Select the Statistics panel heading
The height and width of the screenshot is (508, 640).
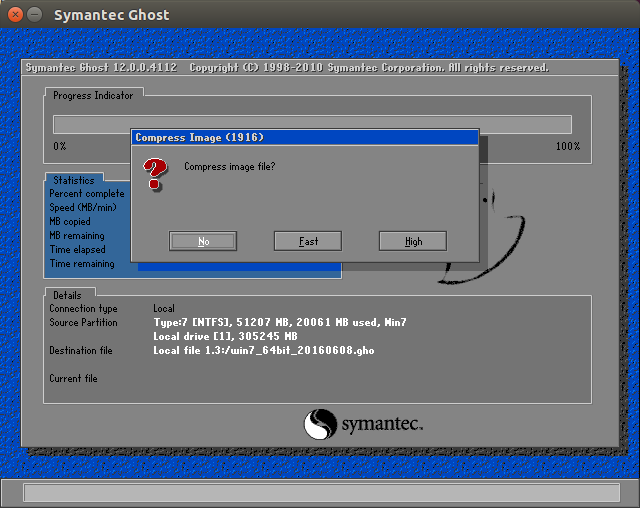74,180
